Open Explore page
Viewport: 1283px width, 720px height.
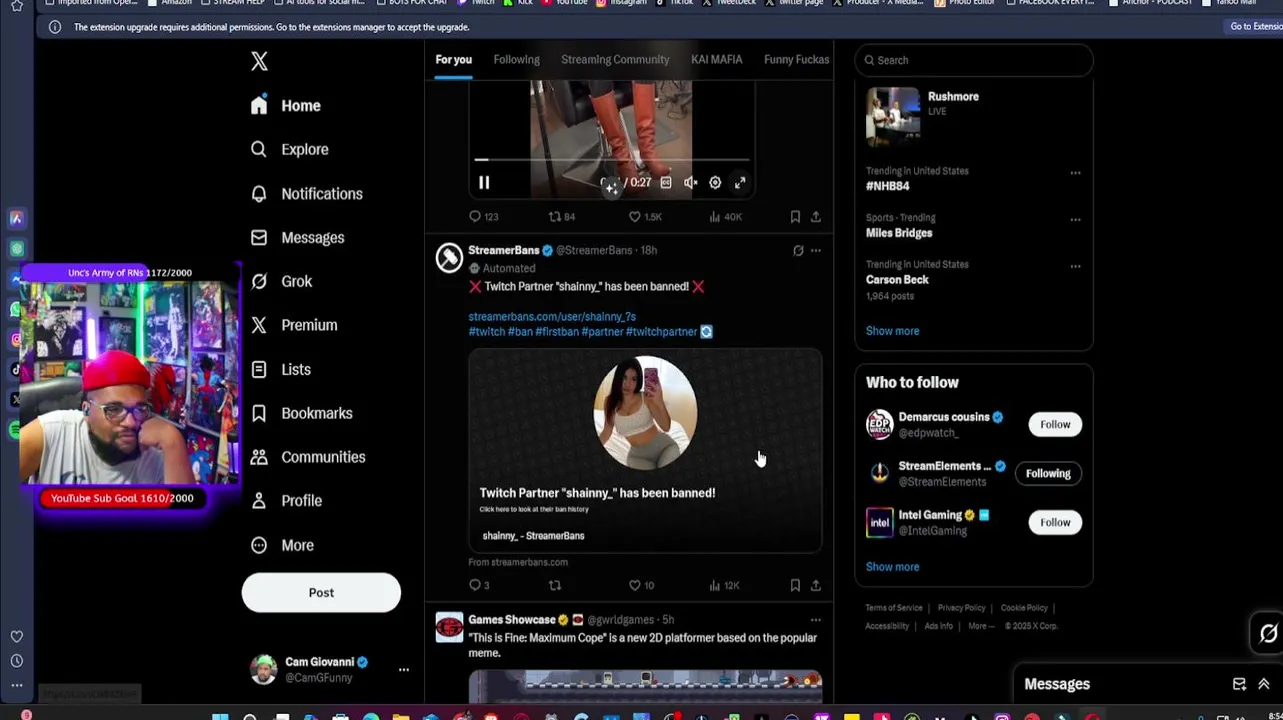[290, 149]
